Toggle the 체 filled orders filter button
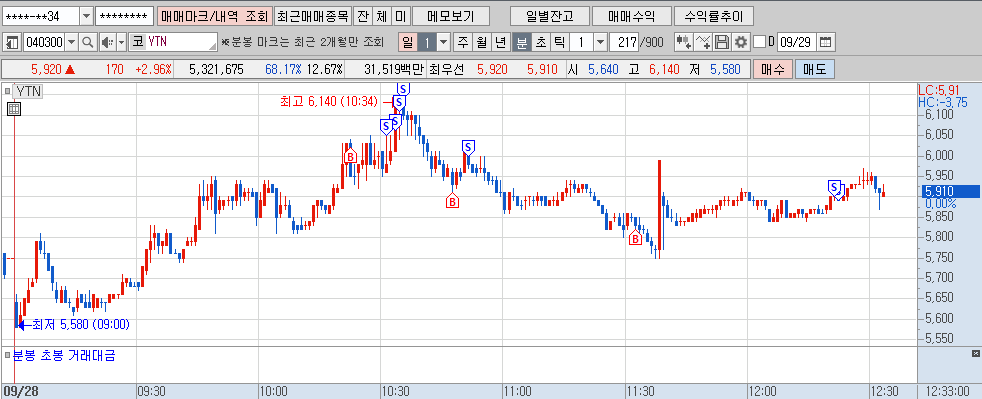Viewport: 982px width, 399px height. click(381, 16)
